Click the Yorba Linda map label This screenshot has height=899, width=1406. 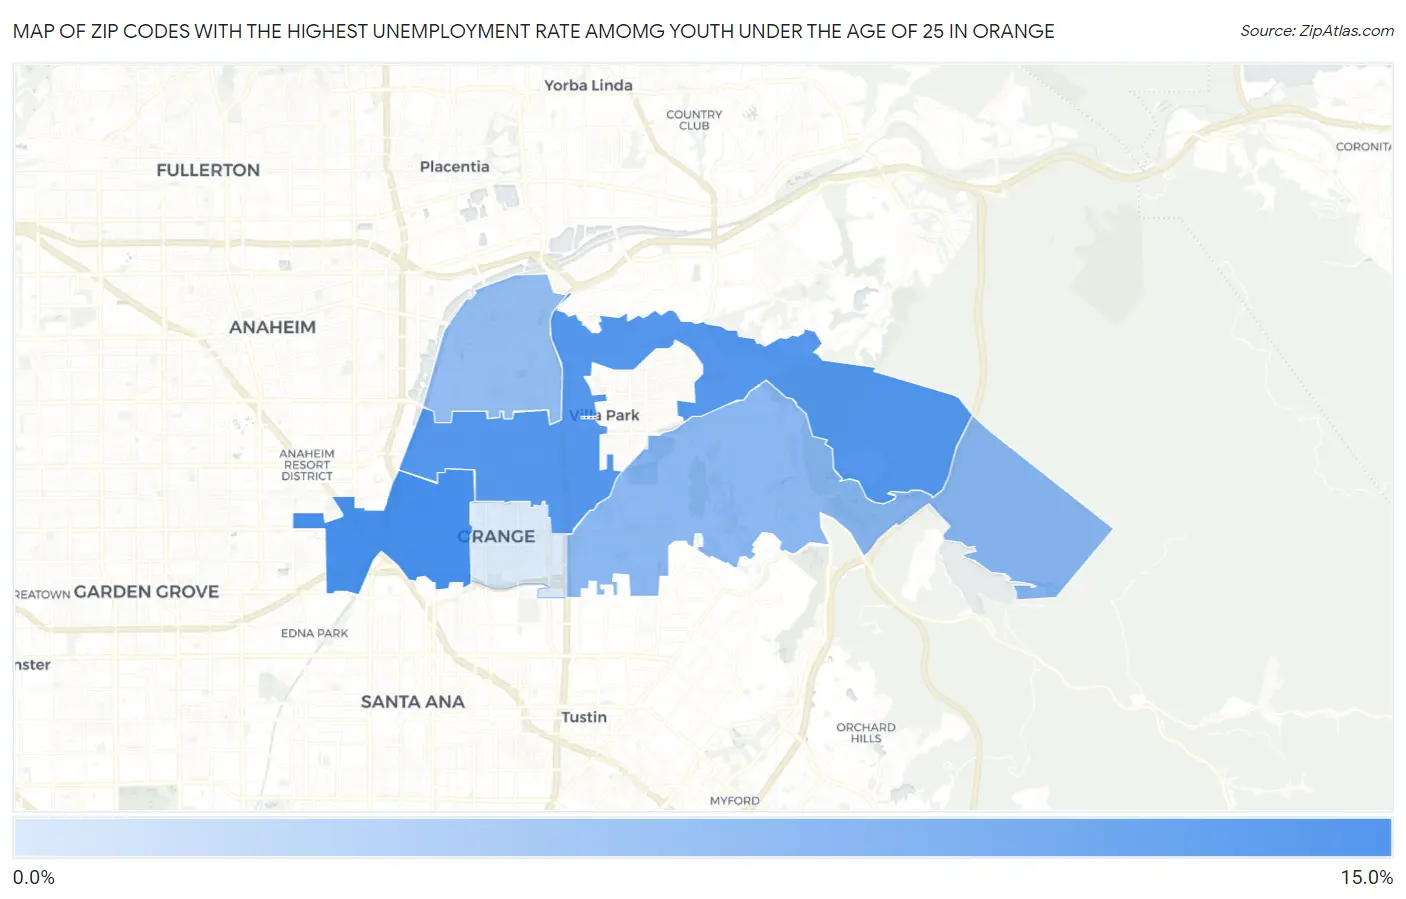coord(588,85)
